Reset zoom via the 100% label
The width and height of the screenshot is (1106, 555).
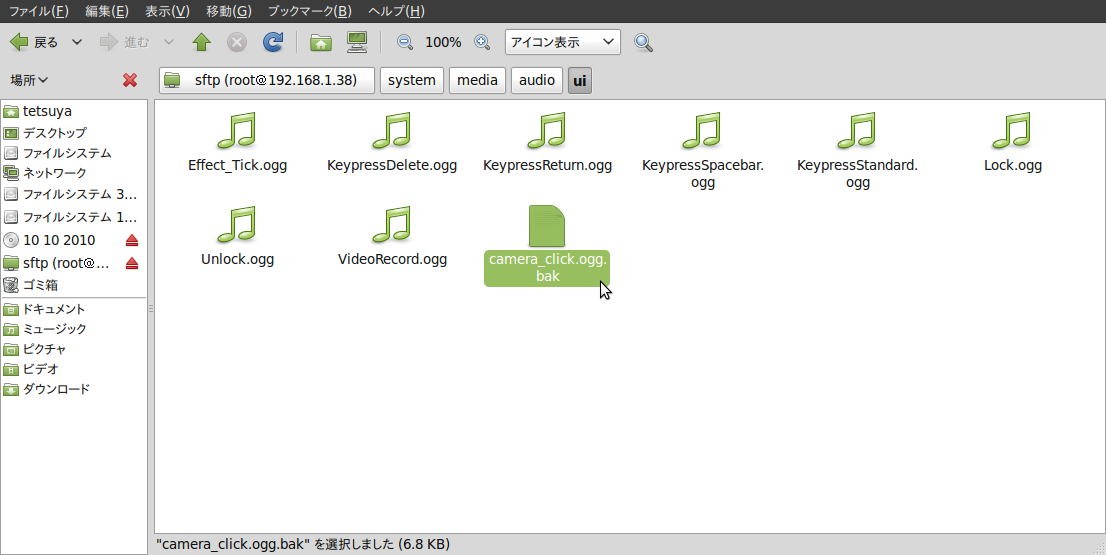443,42
